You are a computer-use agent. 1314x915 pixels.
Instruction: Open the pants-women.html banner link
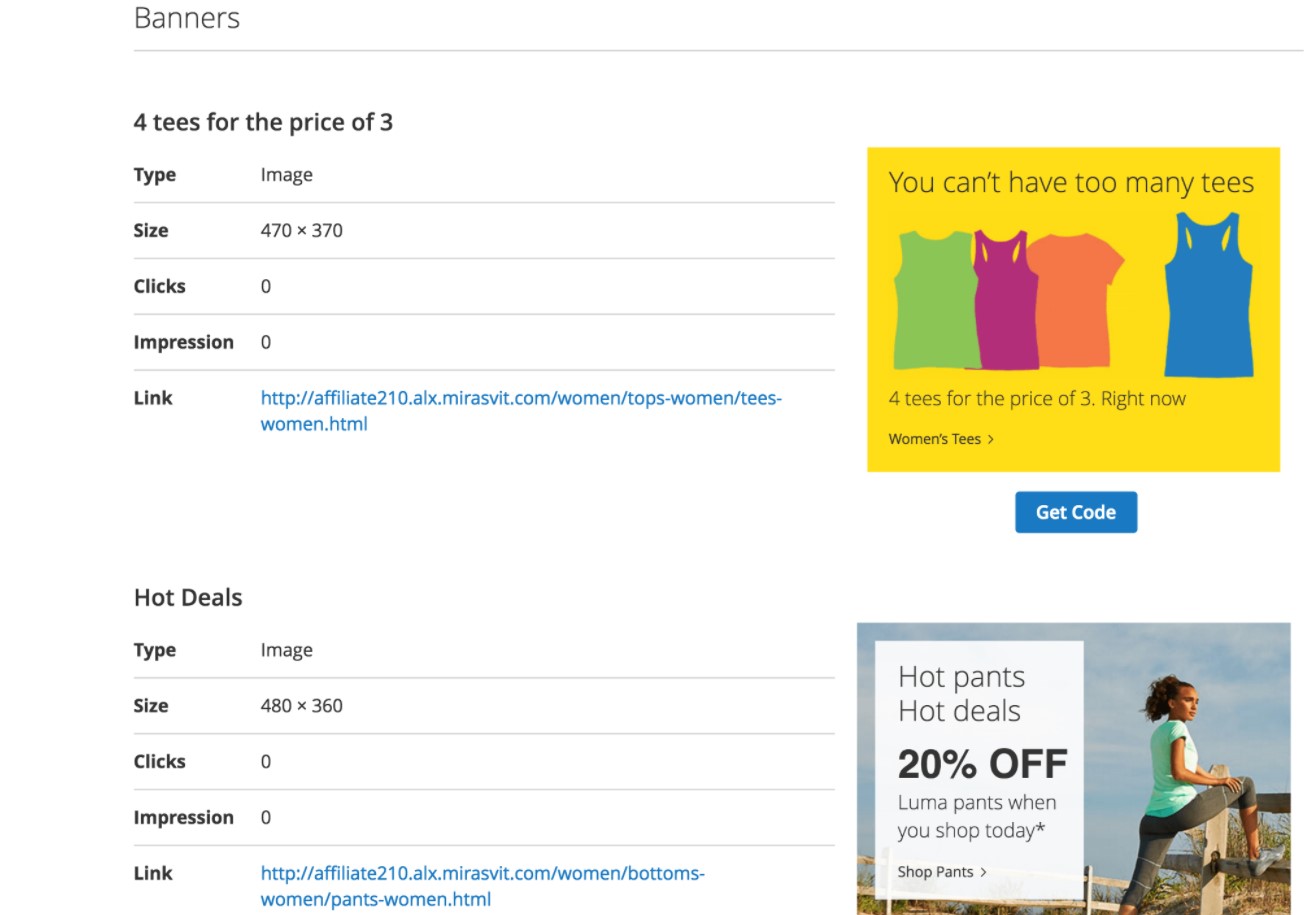[x=482, y=885]
